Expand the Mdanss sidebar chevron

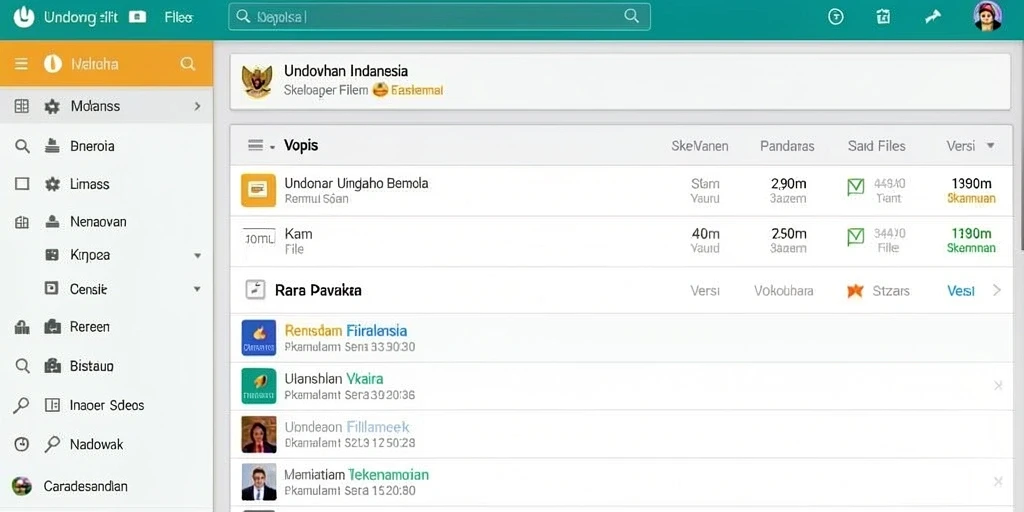197,106
